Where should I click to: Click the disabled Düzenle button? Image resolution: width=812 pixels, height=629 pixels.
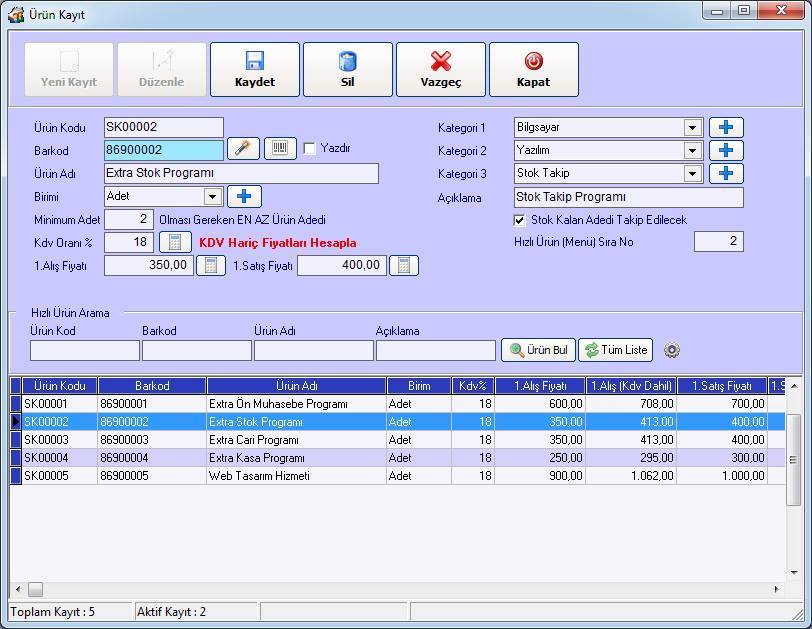point(162,69)
